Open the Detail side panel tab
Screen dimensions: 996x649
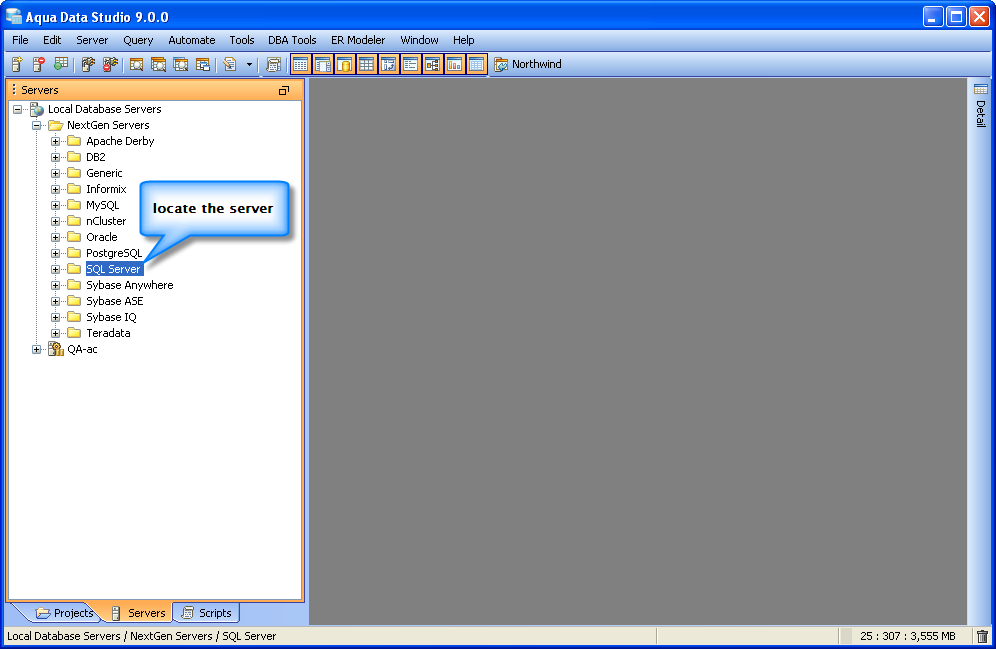[x=981, y=105]
